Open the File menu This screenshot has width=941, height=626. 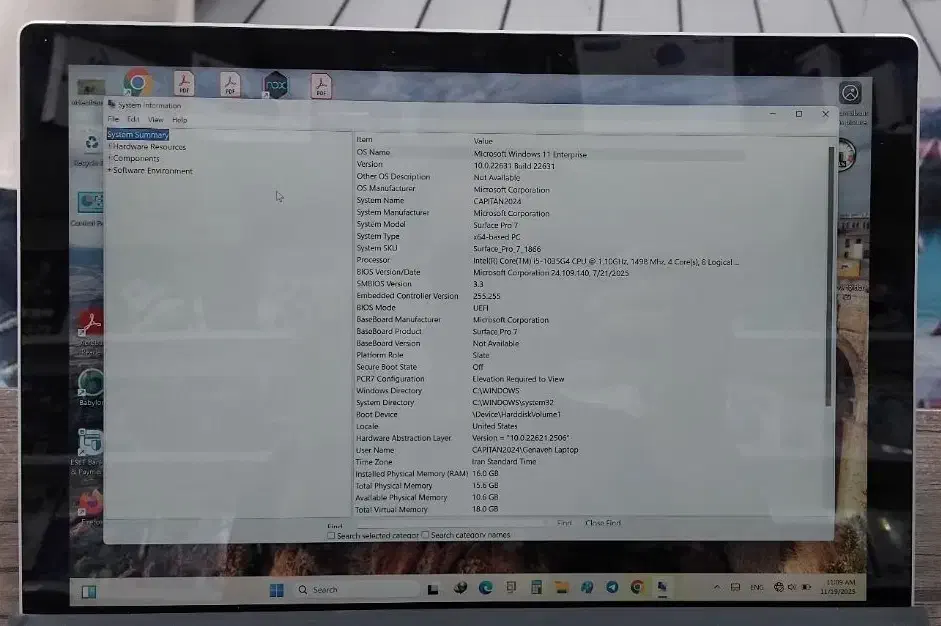[x=113, y=119]
